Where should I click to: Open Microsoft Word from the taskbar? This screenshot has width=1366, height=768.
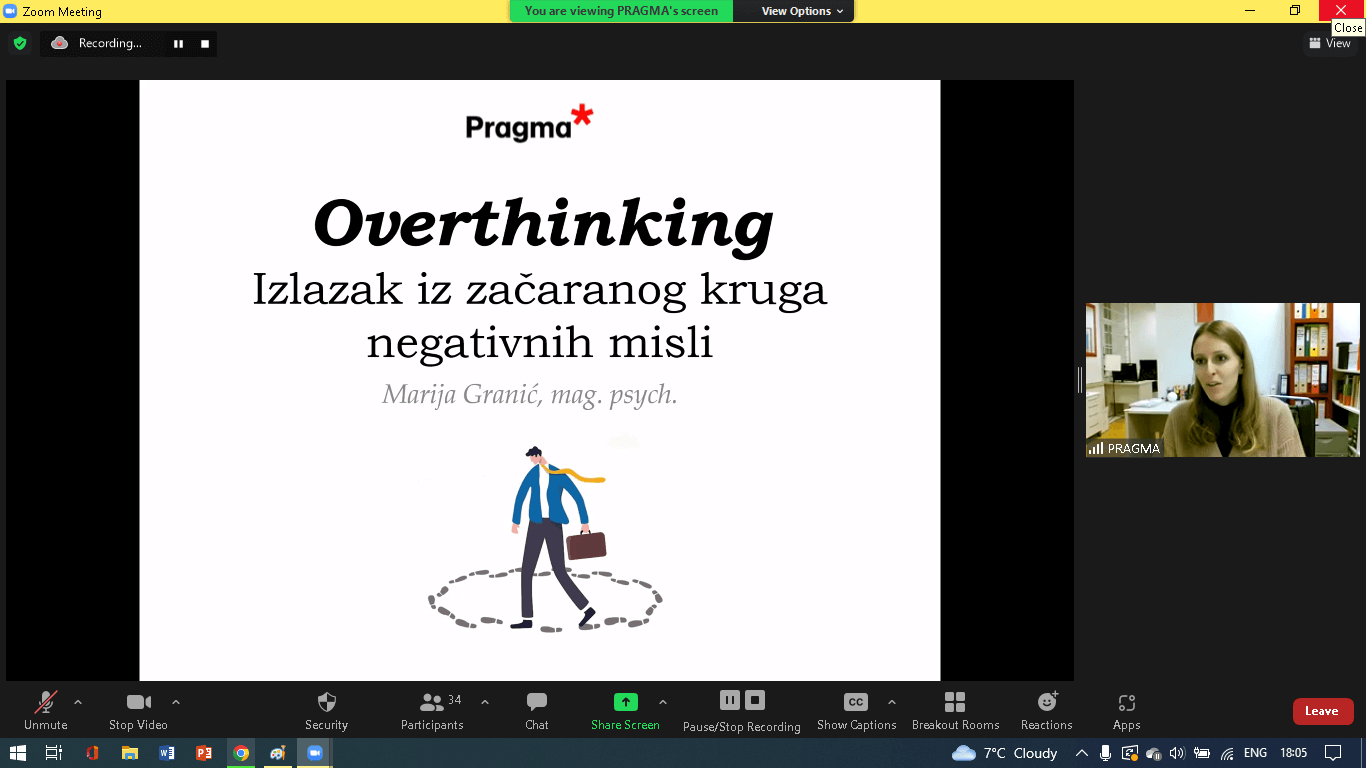(167, 753)
